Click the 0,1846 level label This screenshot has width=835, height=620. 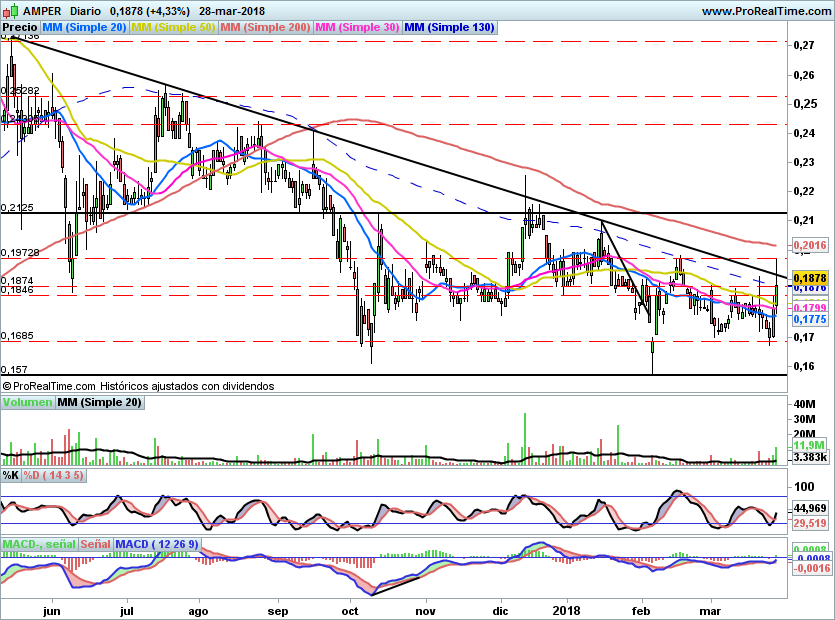pos(17,290)
